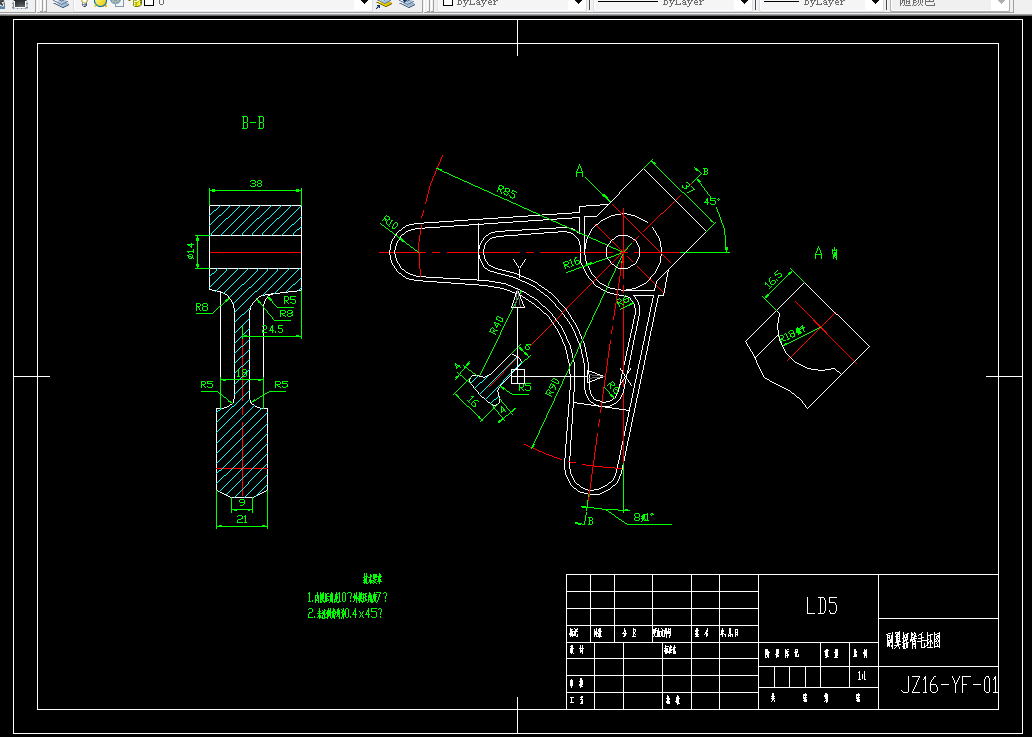Click the UCS Y-axis arrowhead
The image size is (1032, 737).
pos(518,299)
